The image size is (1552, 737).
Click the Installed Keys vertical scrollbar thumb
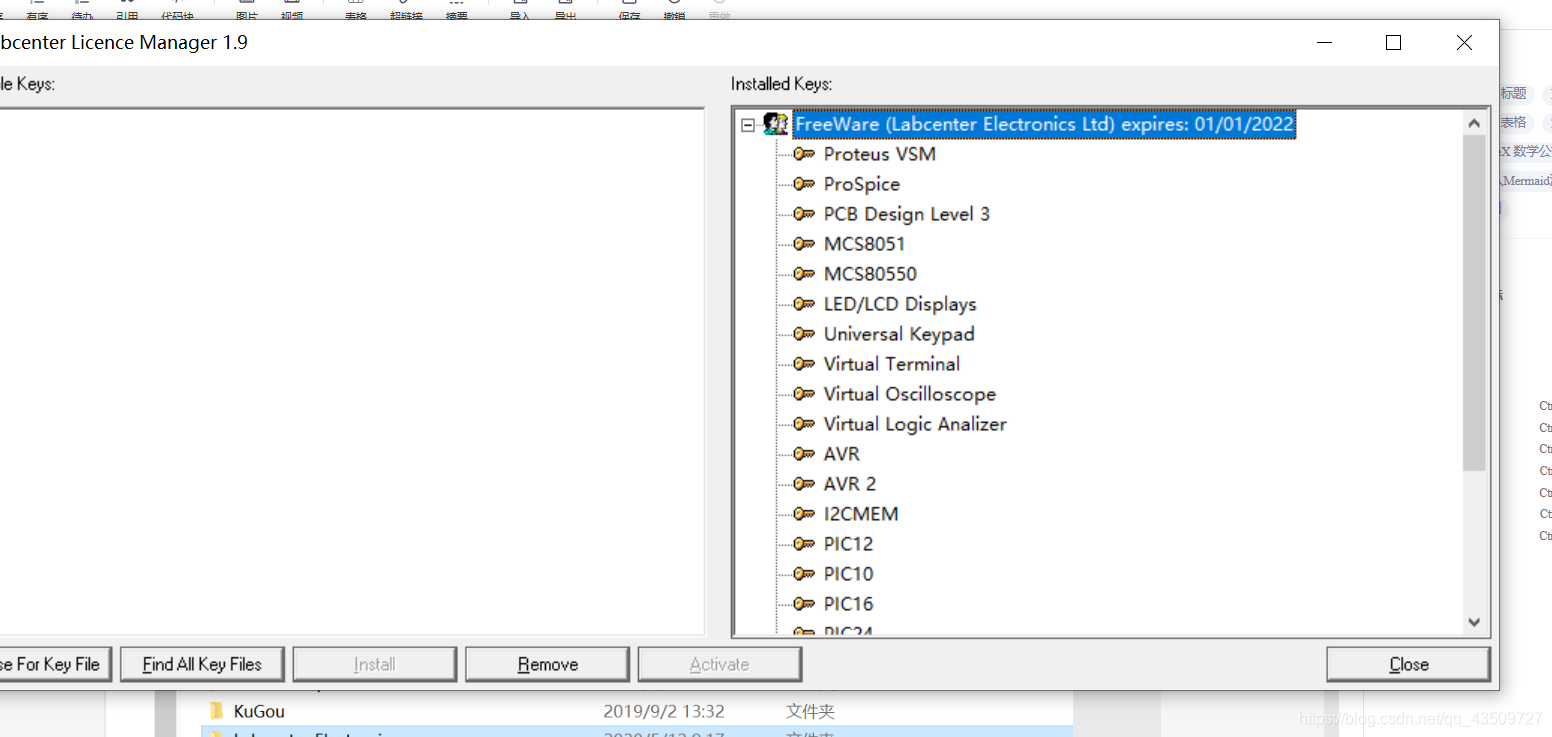[1474, 303]
